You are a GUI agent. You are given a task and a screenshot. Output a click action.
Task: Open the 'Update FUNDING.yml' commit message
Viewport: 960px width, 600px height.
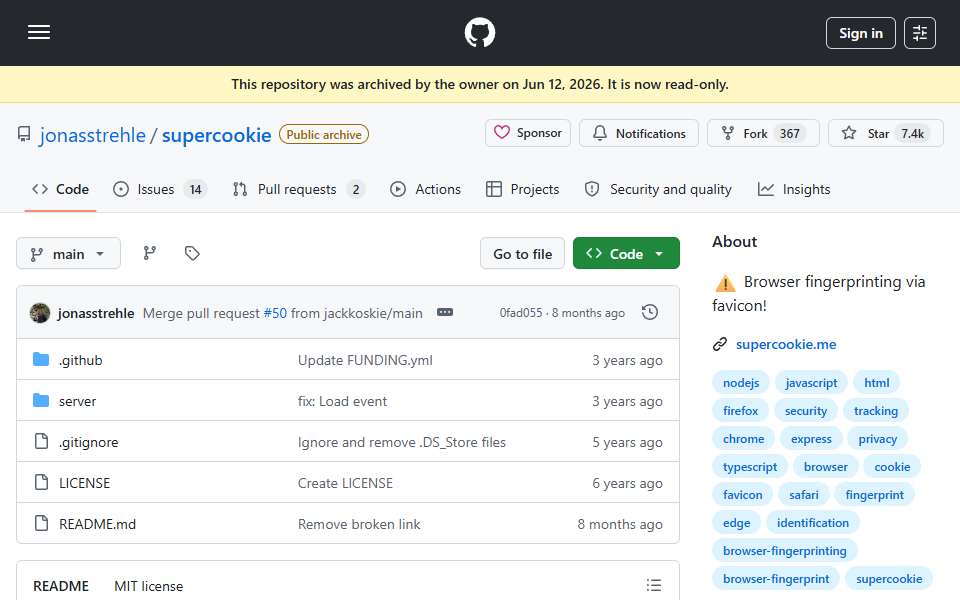pyautogui.click(x=365, y=360)
